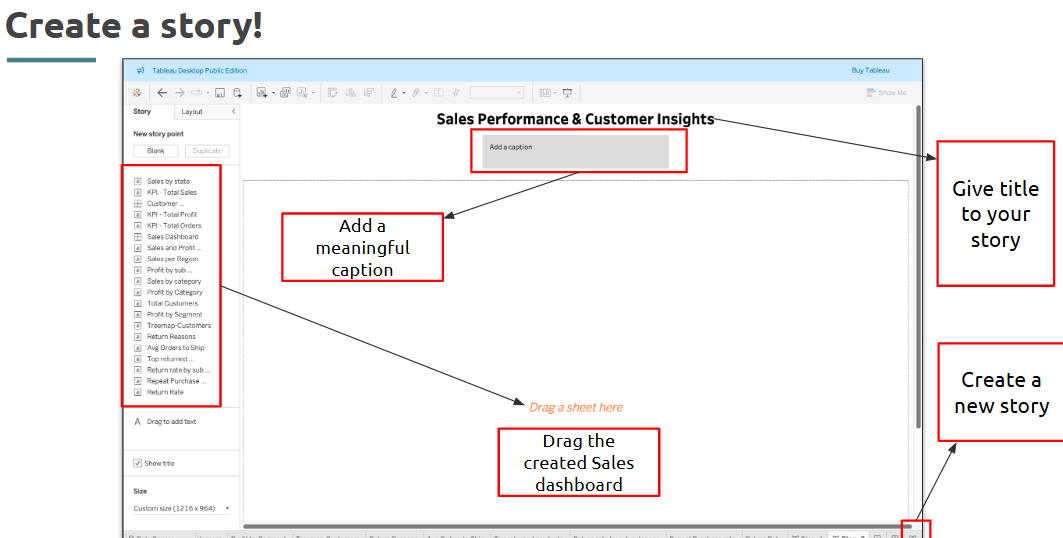Click the Tableau Desktop Public Edition link

pyautogui.click(x=199, y=70)
